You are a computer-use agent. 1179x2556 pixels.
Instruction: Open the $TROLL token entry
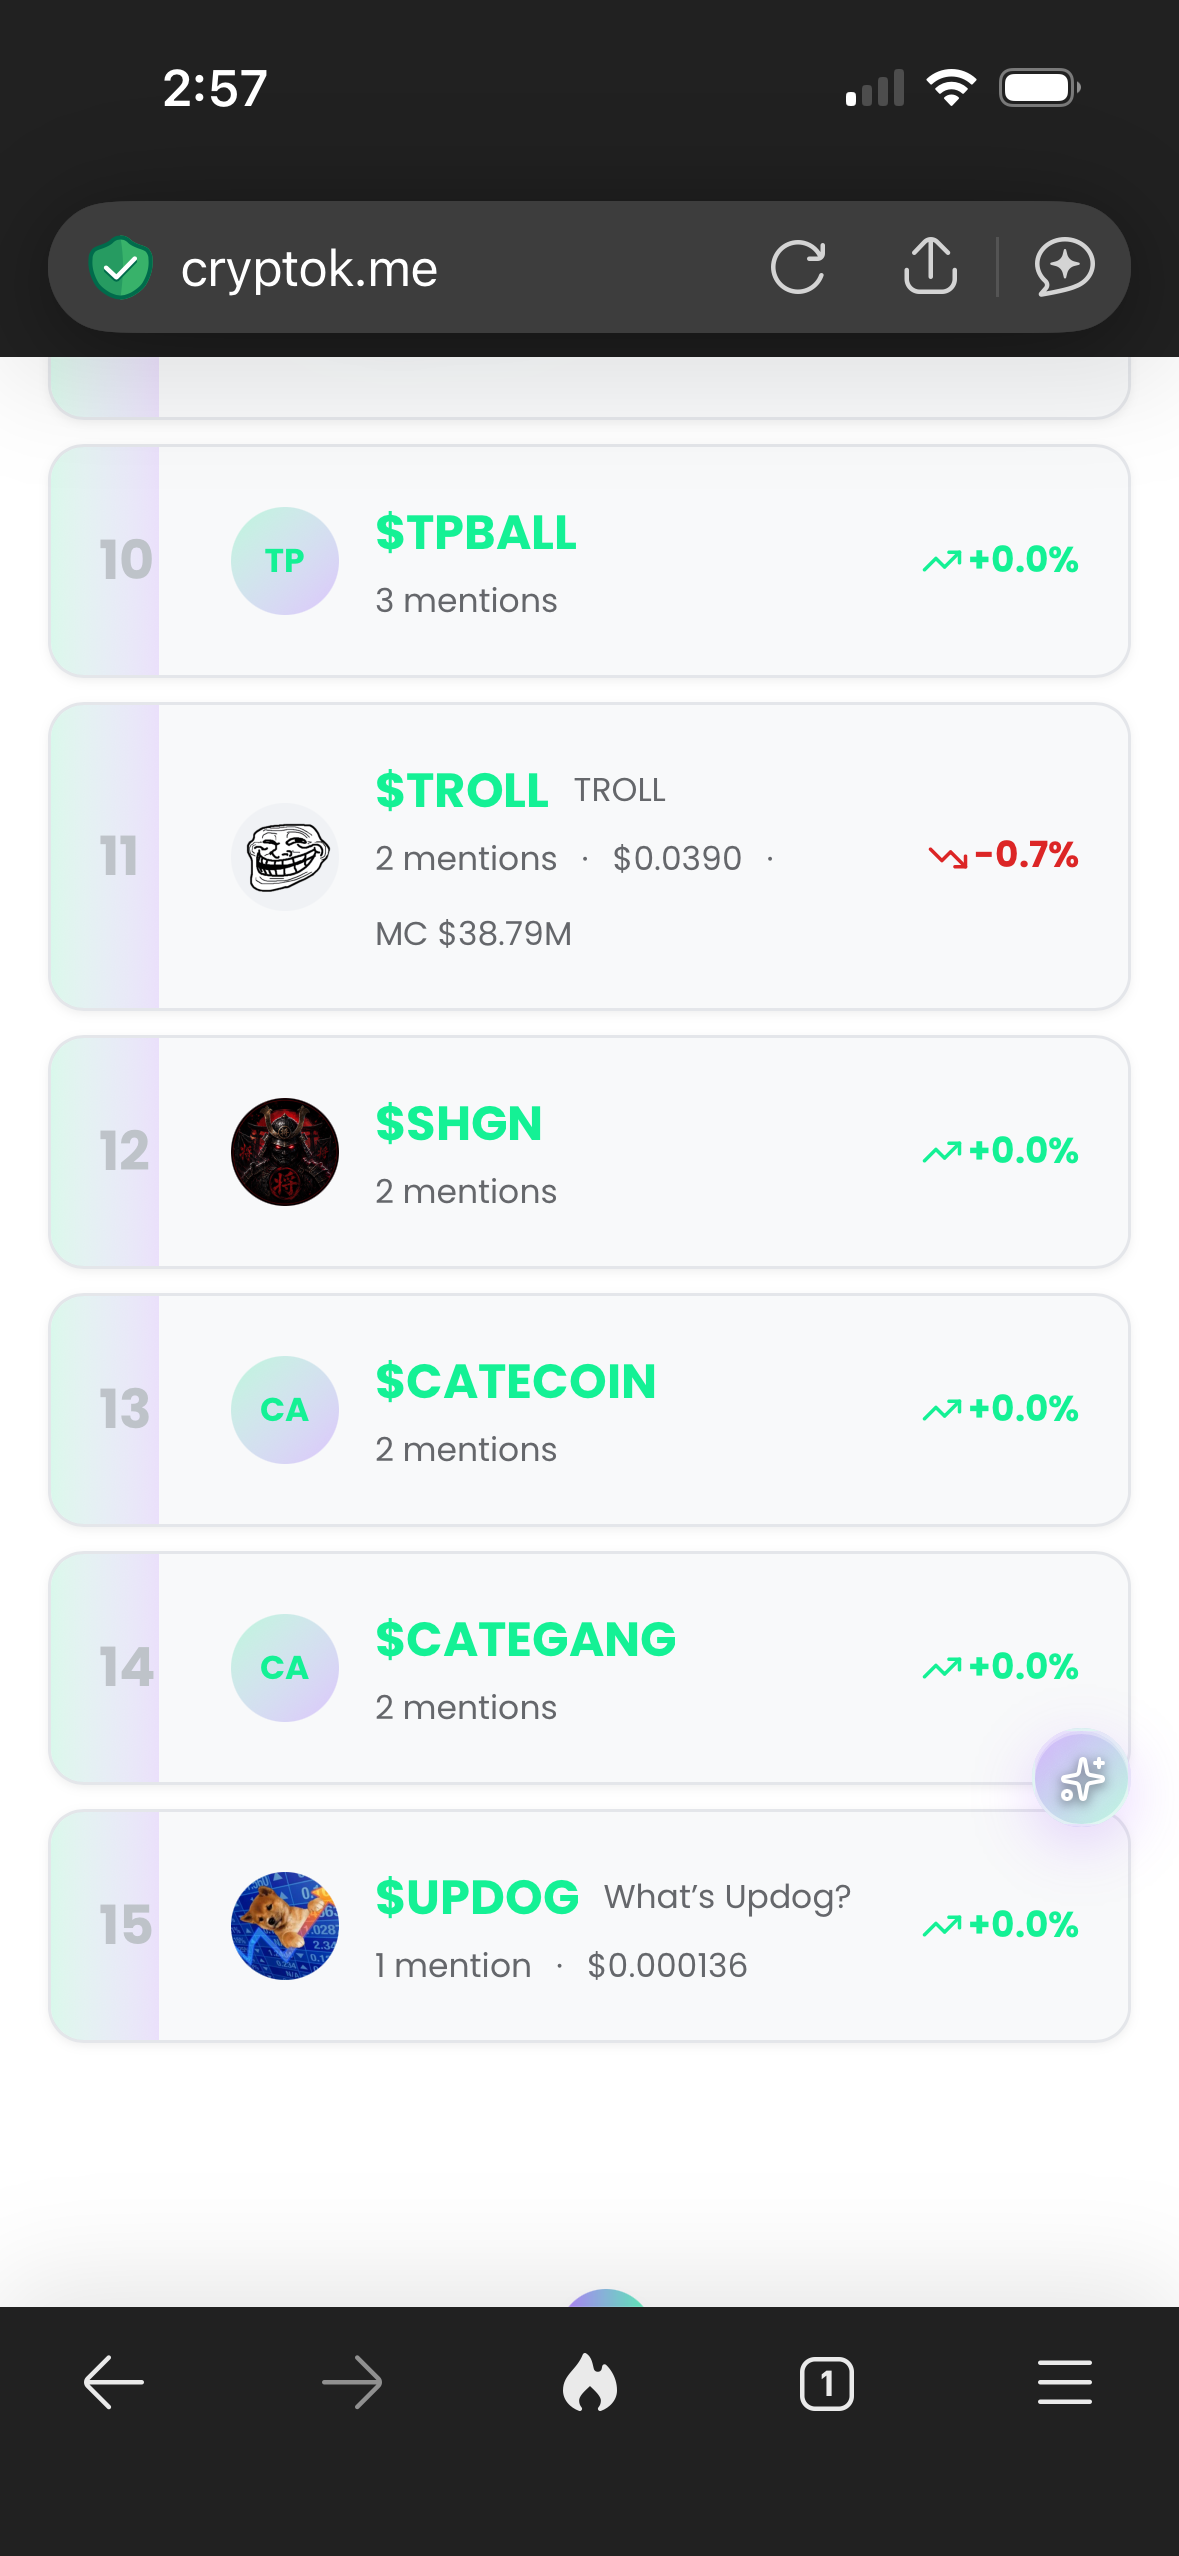point(589,856)
